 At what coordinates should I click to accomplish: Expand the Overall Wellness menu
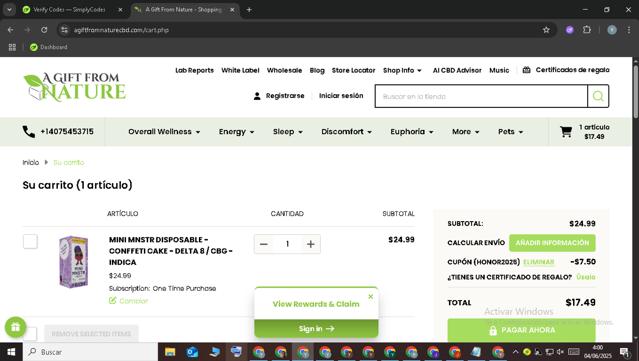pyautogui.click(x=164, y=132)
